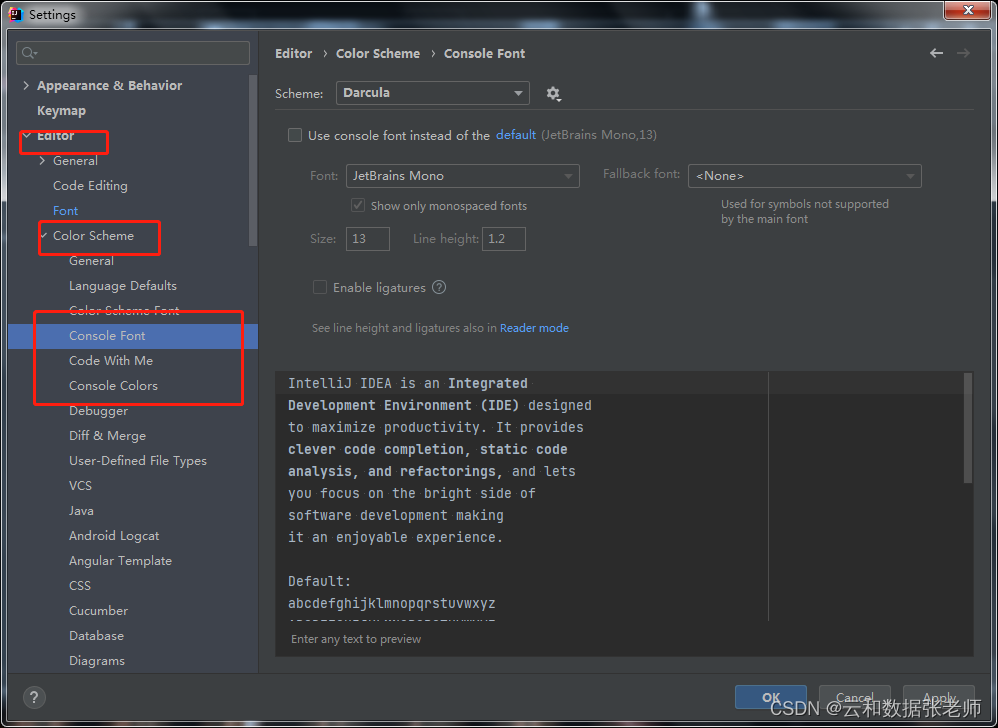Select Android Logcat item

115,536
